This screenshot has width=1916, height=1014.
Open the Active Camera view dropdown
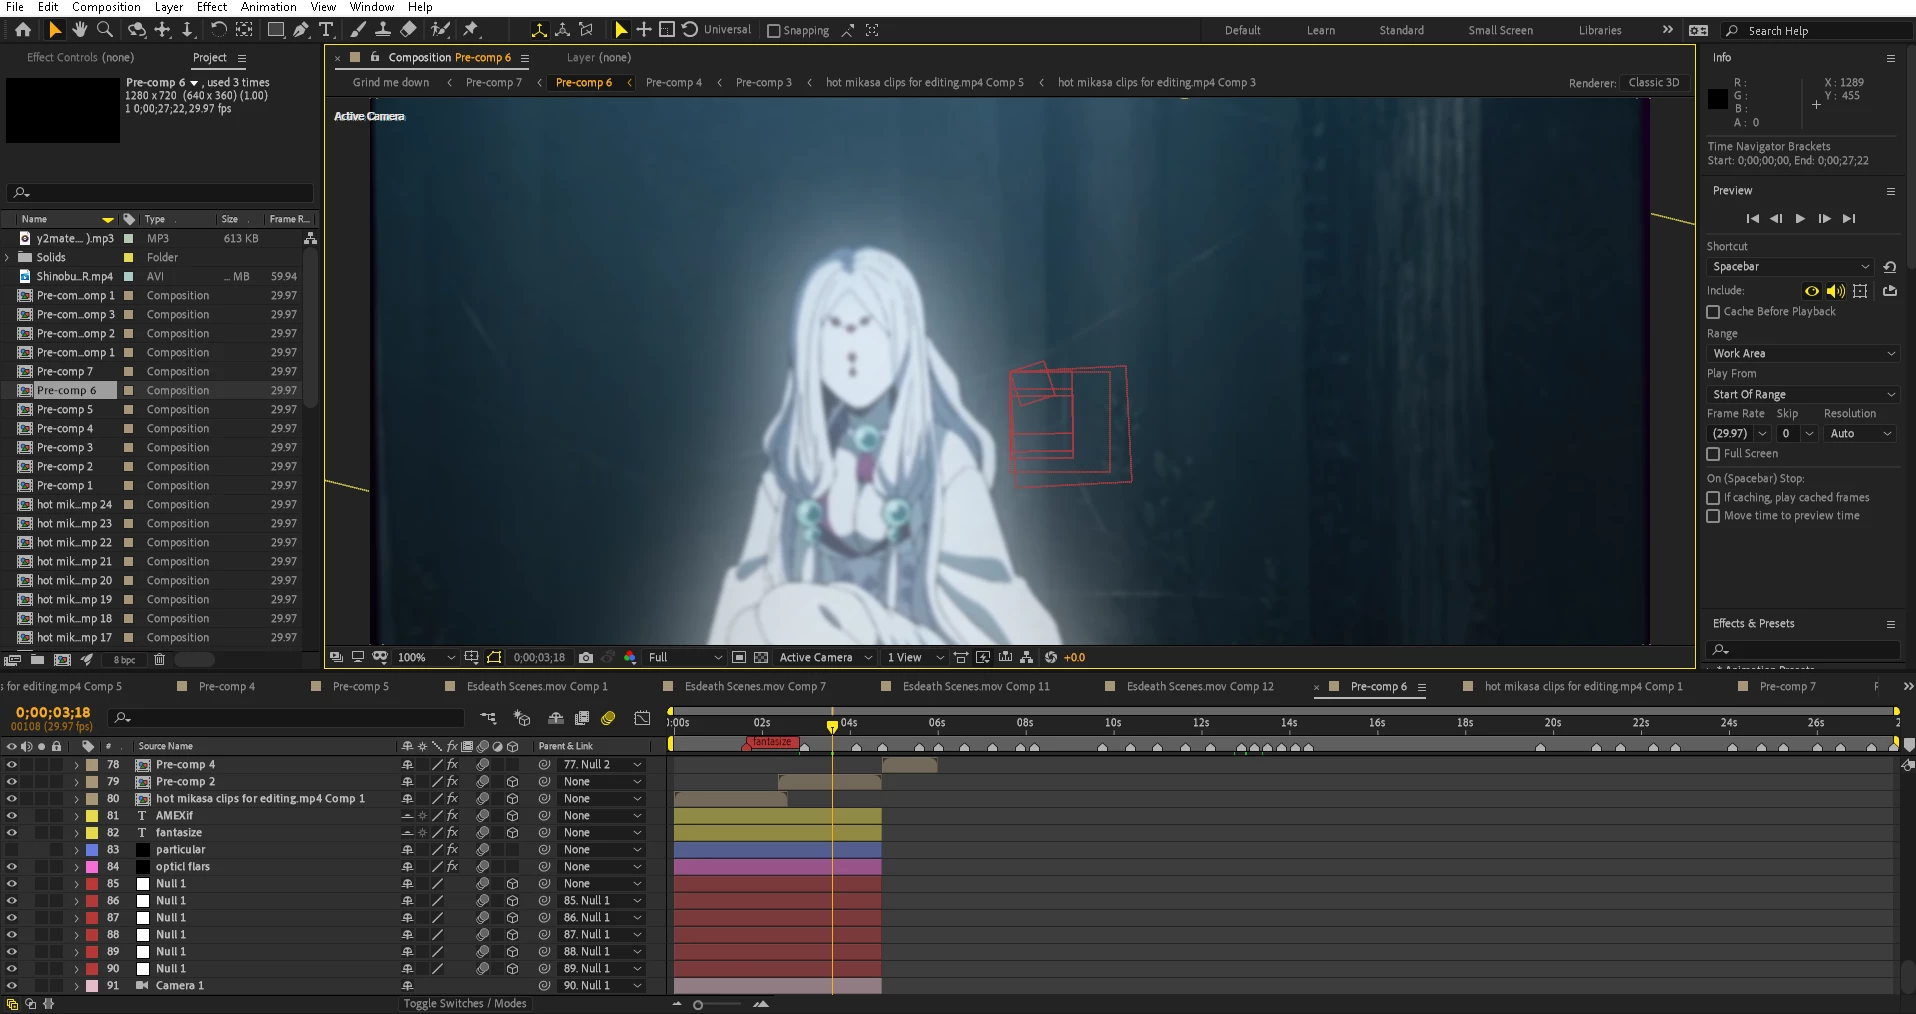click(x=826, y=657)
